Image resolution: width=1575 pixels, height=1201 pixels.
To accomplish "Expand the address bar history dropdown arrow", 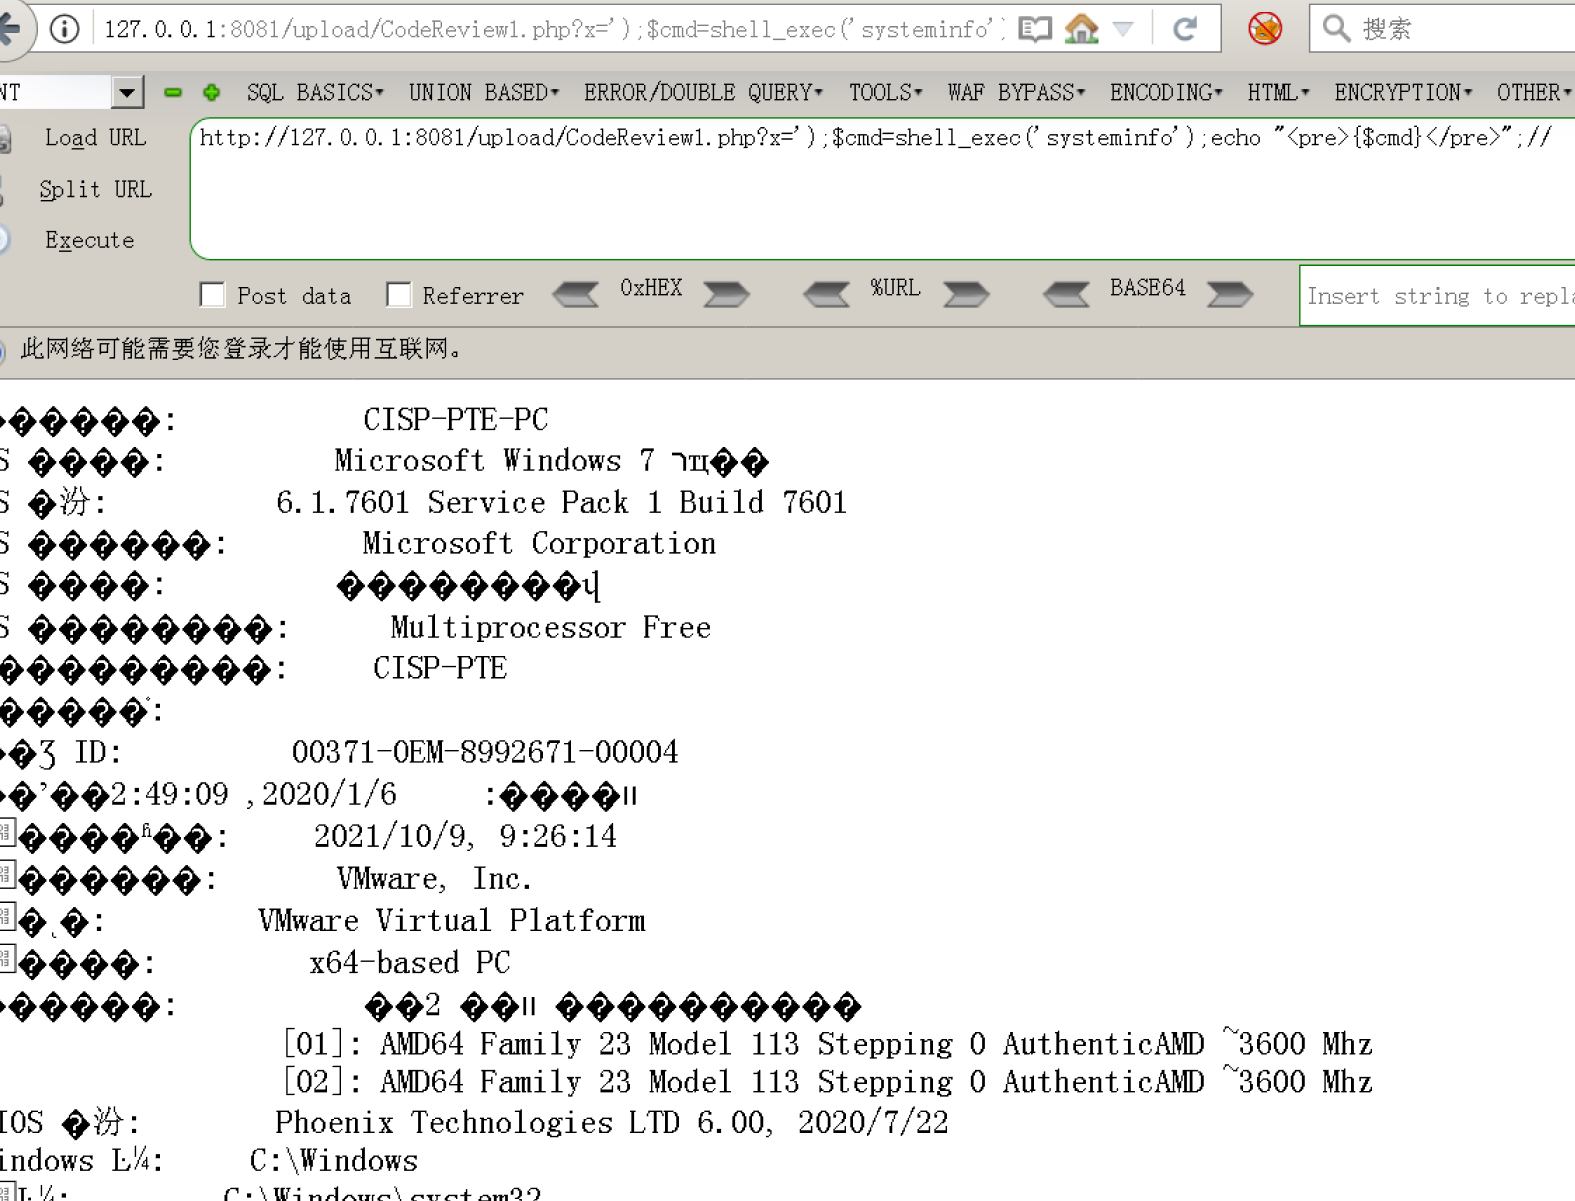I will tap(1124, 29).
